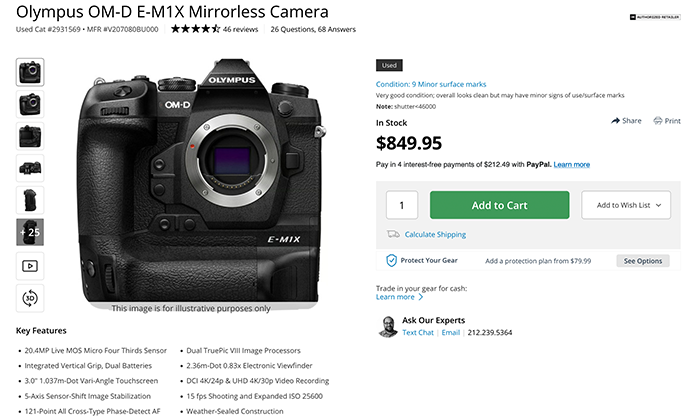Screen dimensions: 700x418
Task: Click the Protect Your Gear shield icon
Action: coord(392,260)
